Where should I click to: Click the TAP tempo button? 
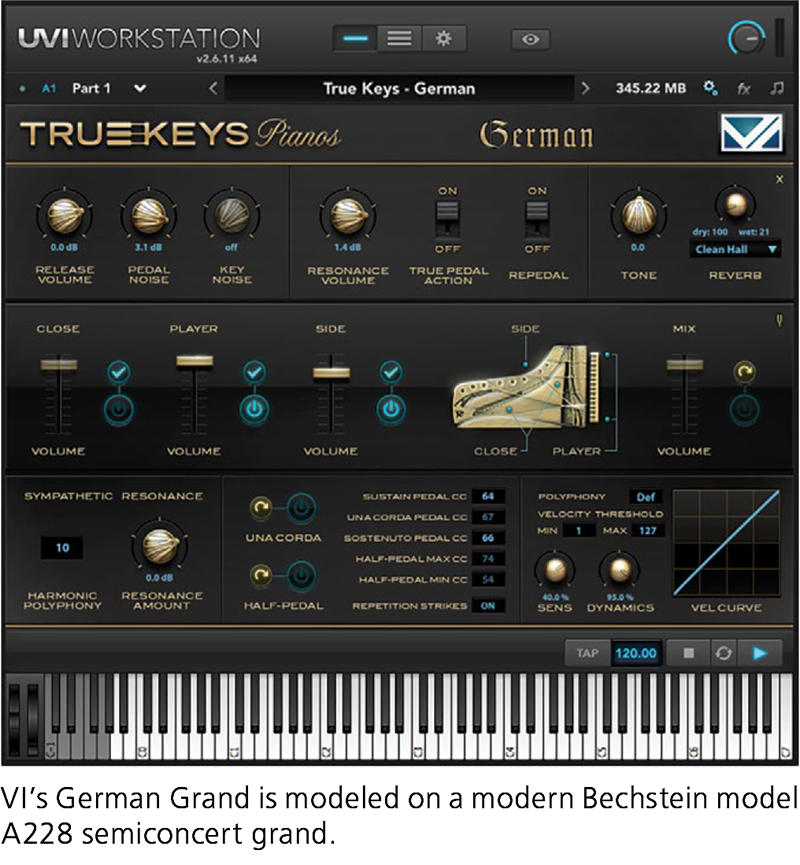586,653
